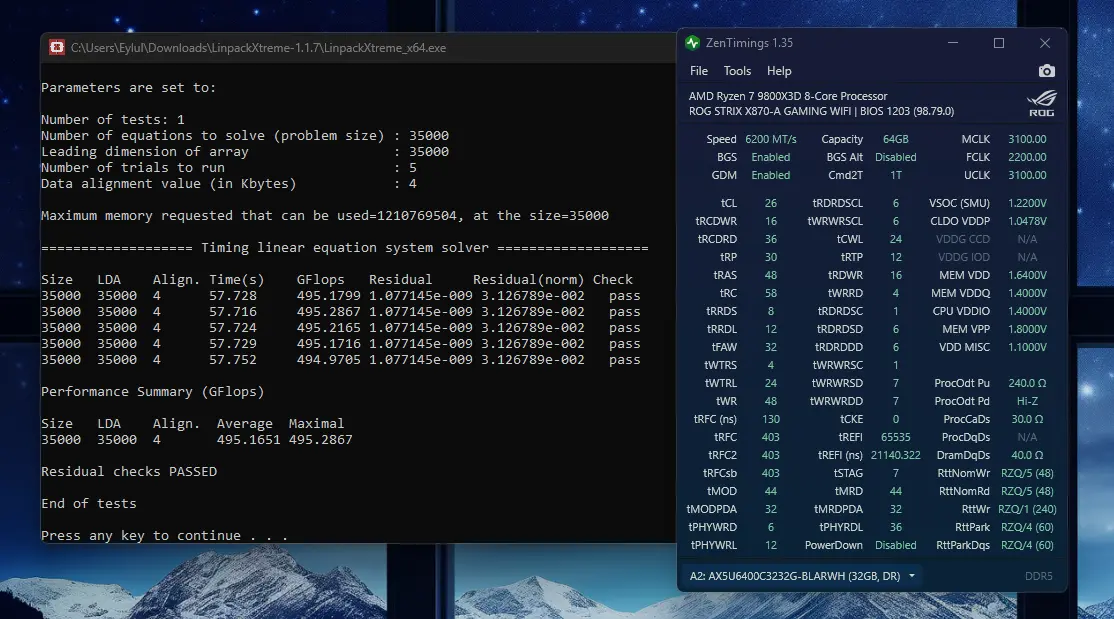1114x619 pixels.
Task: Select the MEM VPP value 1.8000V
Action: [1027, 329]
